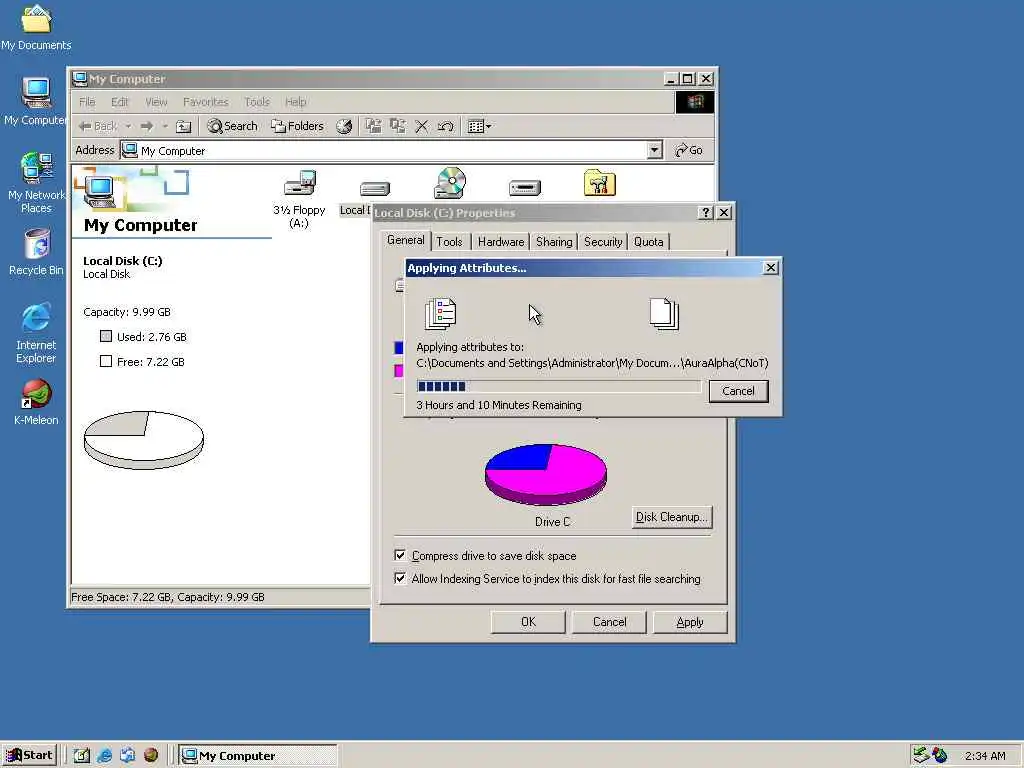
Task: Click the Copy To toolbar icon
Action: click(x=398, y=126)
